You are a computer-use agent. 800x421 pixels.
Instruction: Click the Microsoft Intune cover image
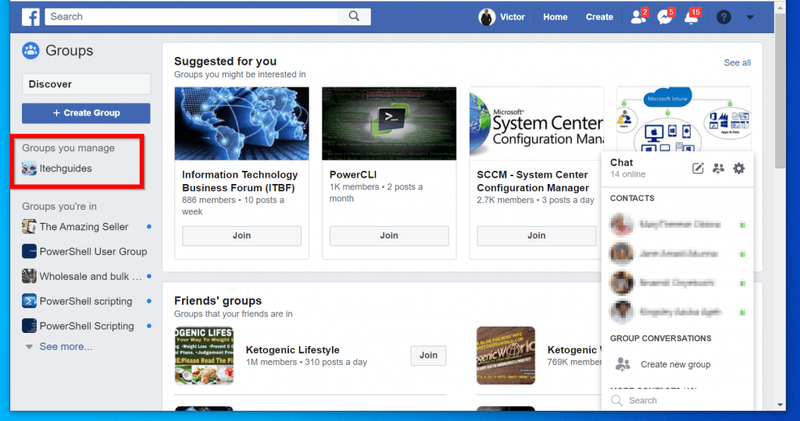pos(684,120)
